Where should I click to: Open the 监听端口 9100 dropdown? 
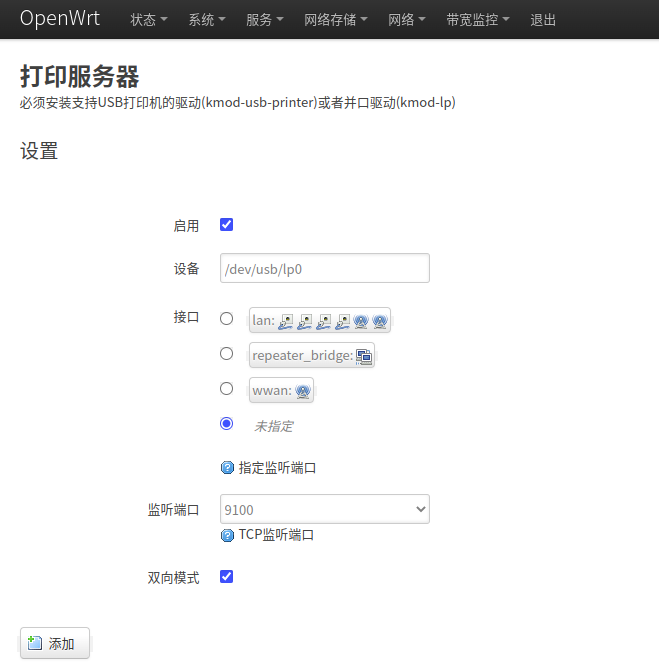coord(325,509)
